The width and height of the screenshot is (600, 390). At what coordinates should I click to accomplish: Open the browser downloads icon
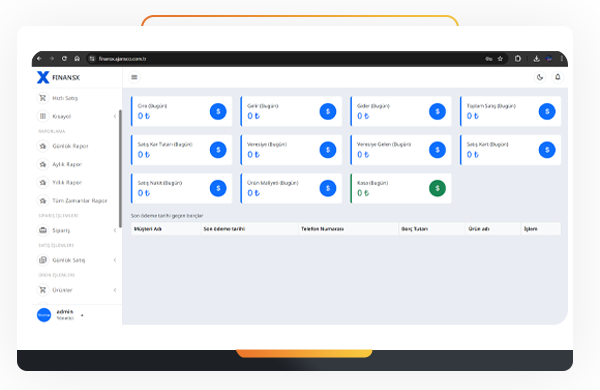click(536, 59)
